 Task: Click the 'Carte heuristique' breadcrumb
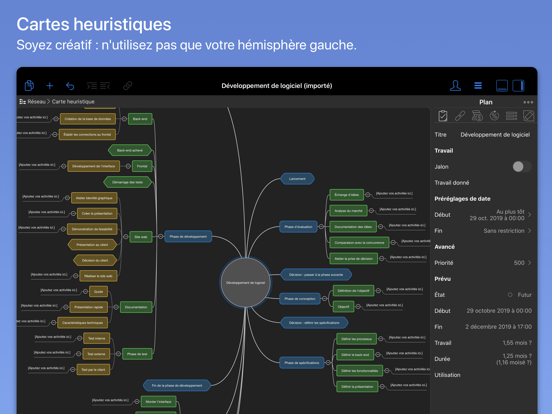[x=73, y=102]
